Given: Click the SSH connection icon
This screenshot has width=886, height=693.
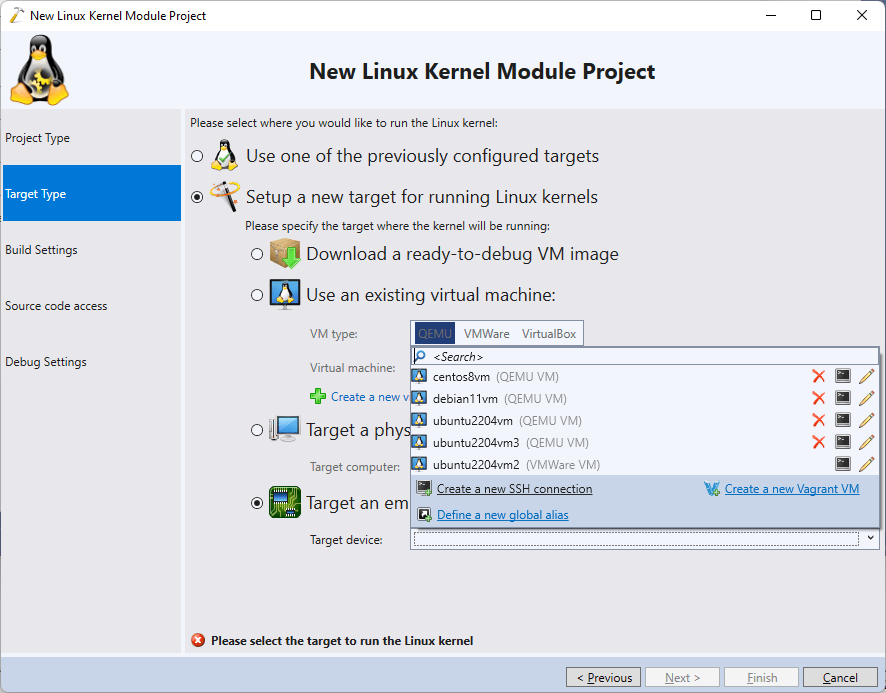Looking at the screenshot, I should pos(422,488).
